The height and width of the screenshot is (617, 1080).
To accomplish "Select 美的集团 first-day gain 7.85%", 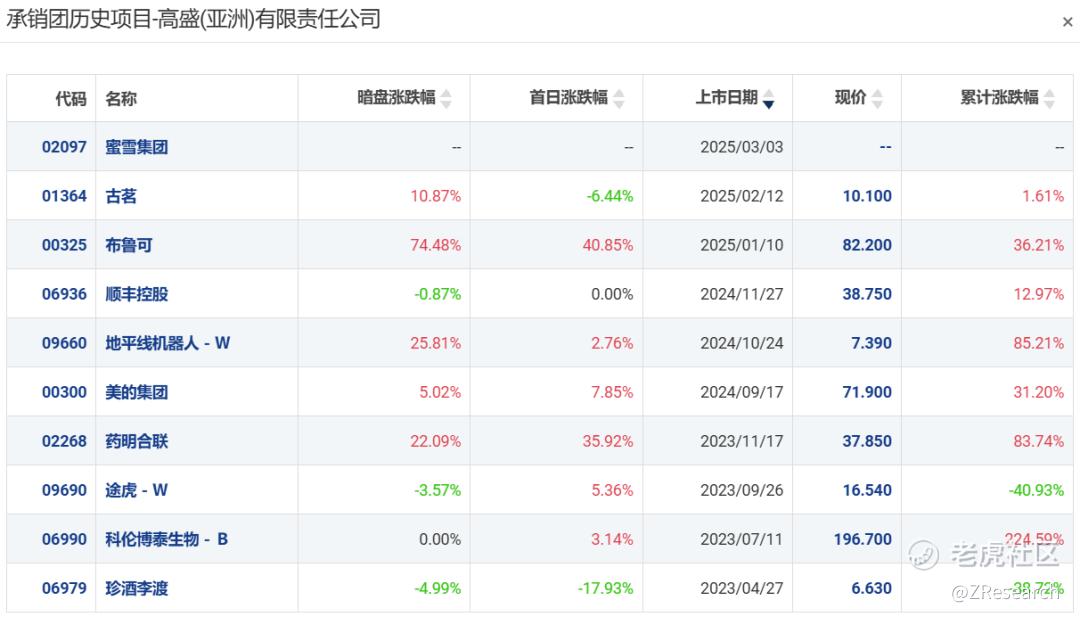I will point(612,392).
